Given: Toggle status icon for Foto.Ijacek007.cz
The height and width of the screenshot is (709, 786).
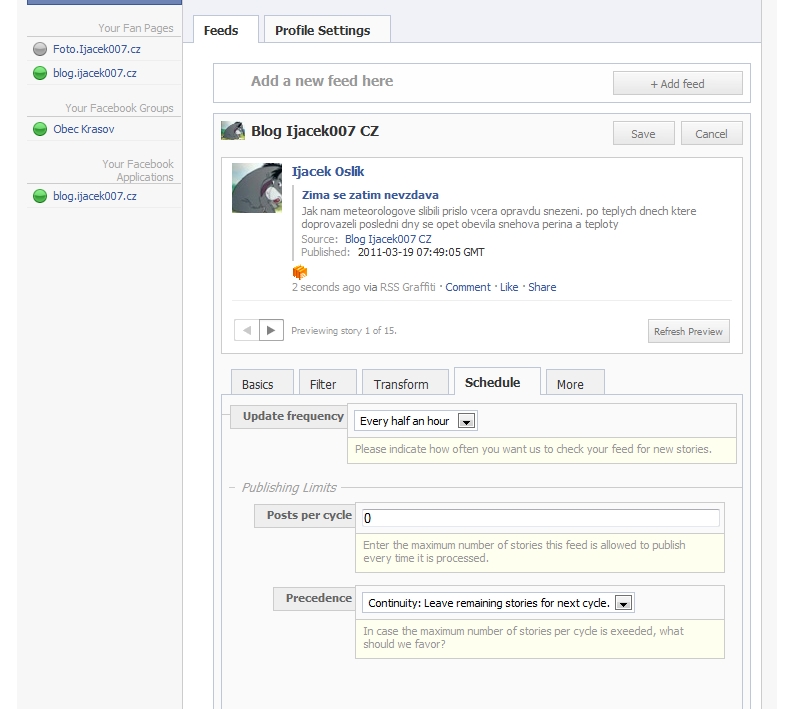Looking at the screenshot, I should click(x=40, y=49).
